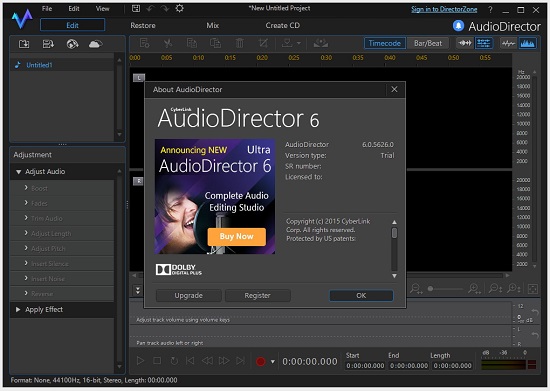Click the 0:30 timeline ruler mark
Viewport: 550px width, 391px height.
(326, 58)
